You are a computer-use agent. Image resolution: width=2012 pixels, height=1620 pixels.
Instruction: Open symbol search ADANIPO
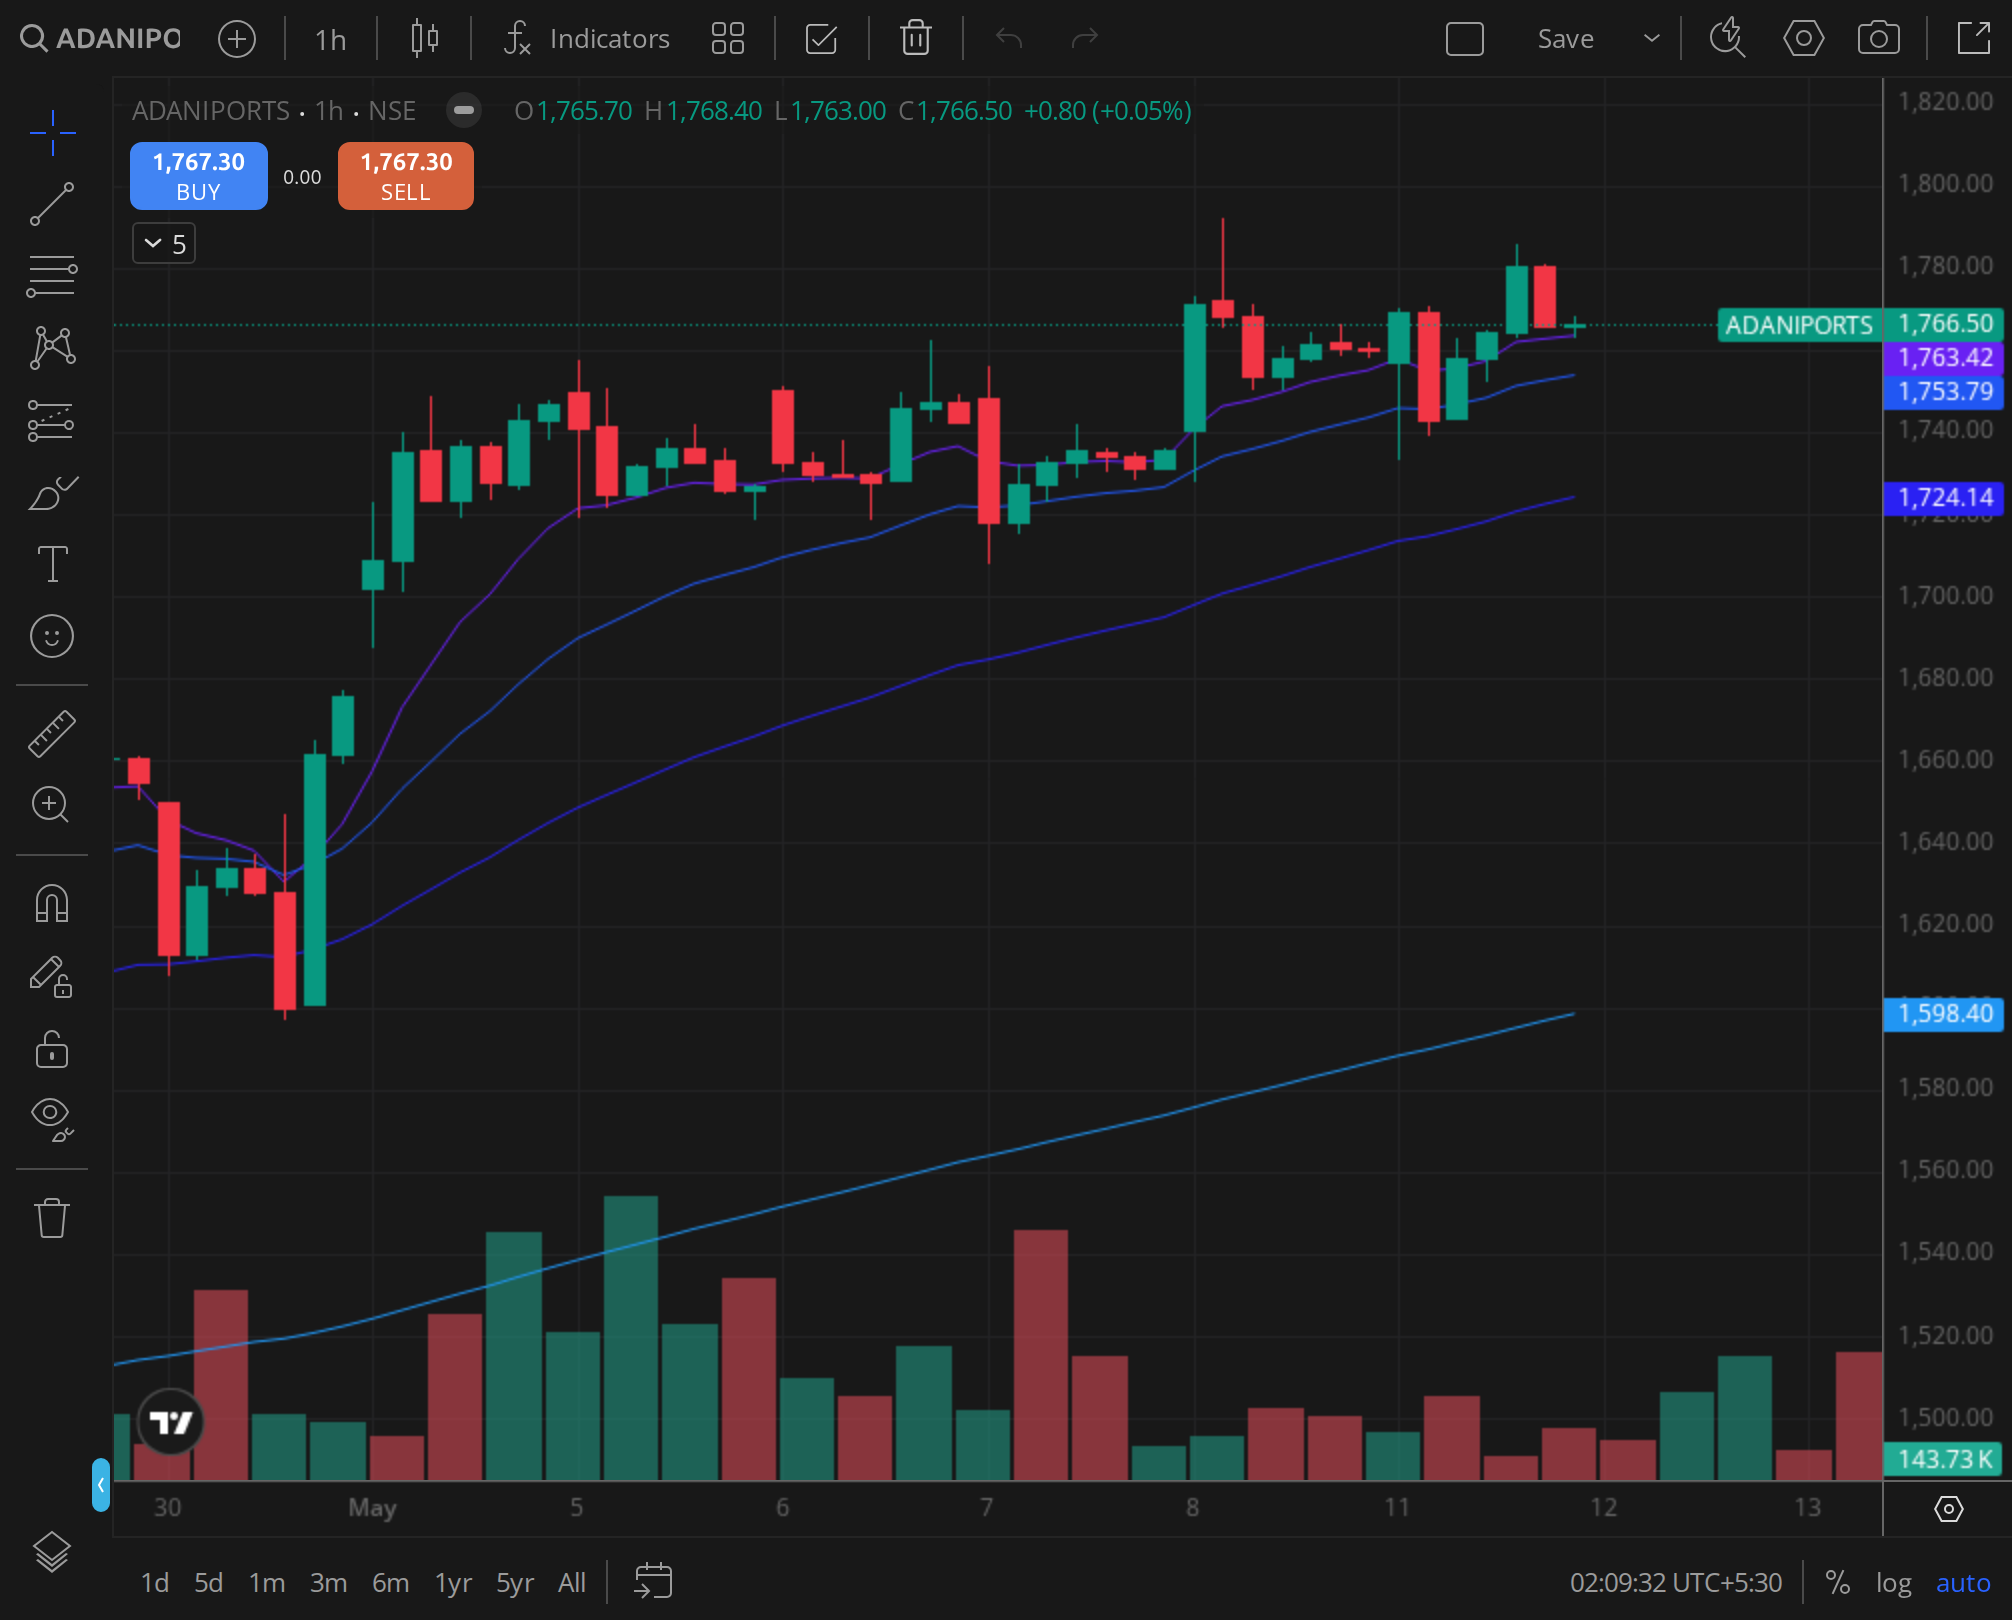click(x=100, y=39)
